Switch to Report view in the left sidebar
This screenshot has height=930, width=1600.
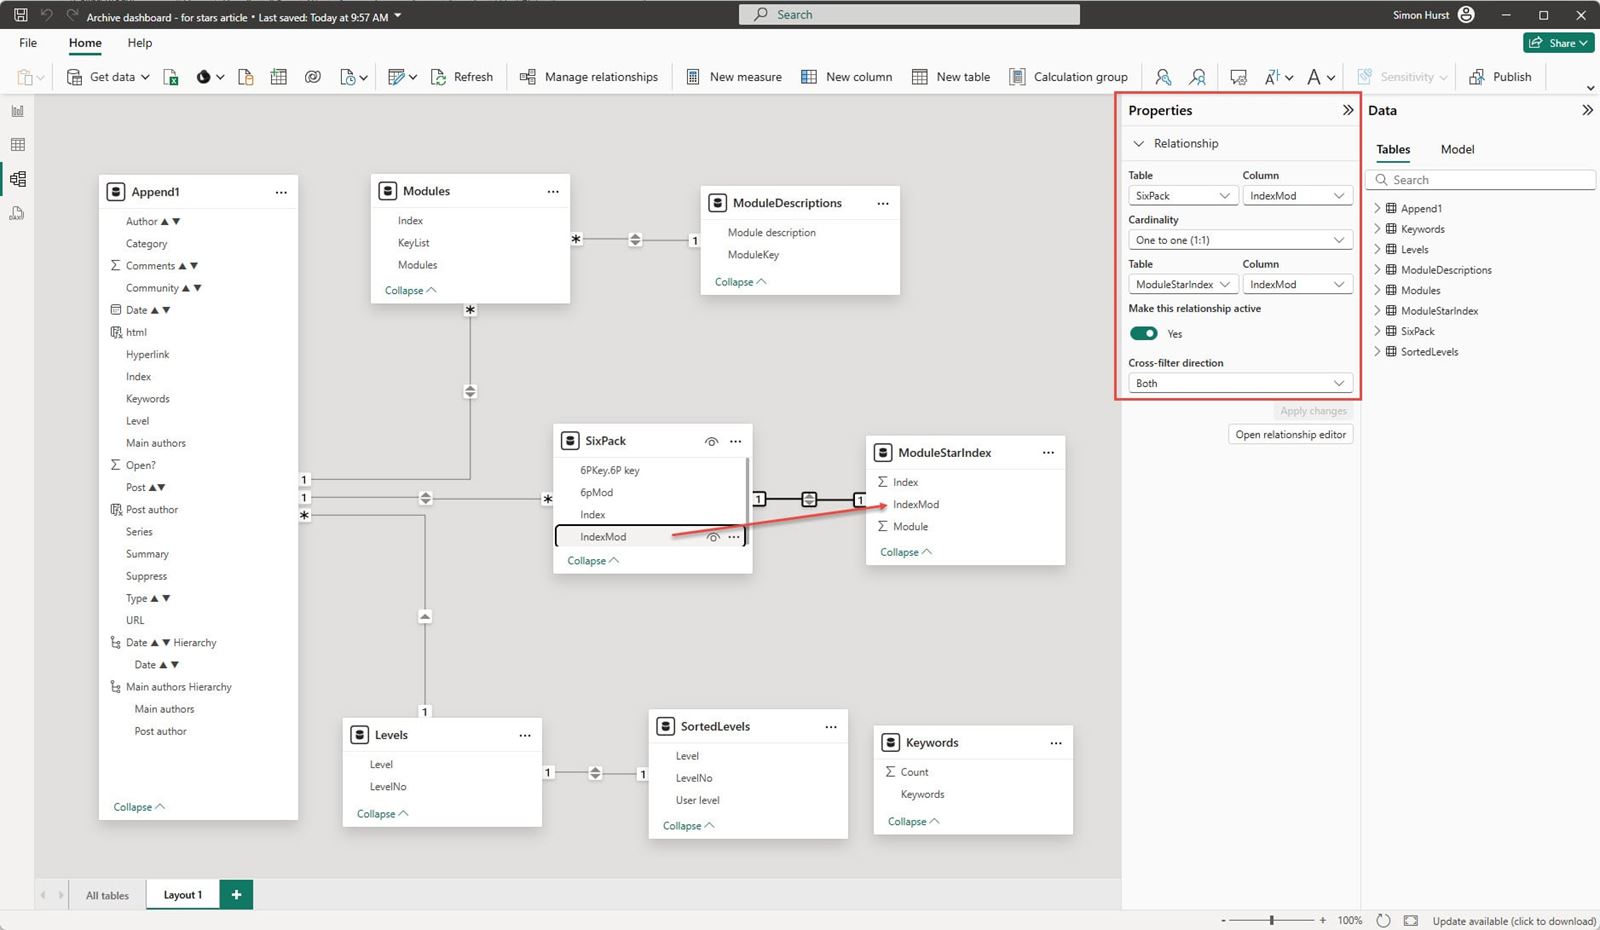(x=16, y=111)
